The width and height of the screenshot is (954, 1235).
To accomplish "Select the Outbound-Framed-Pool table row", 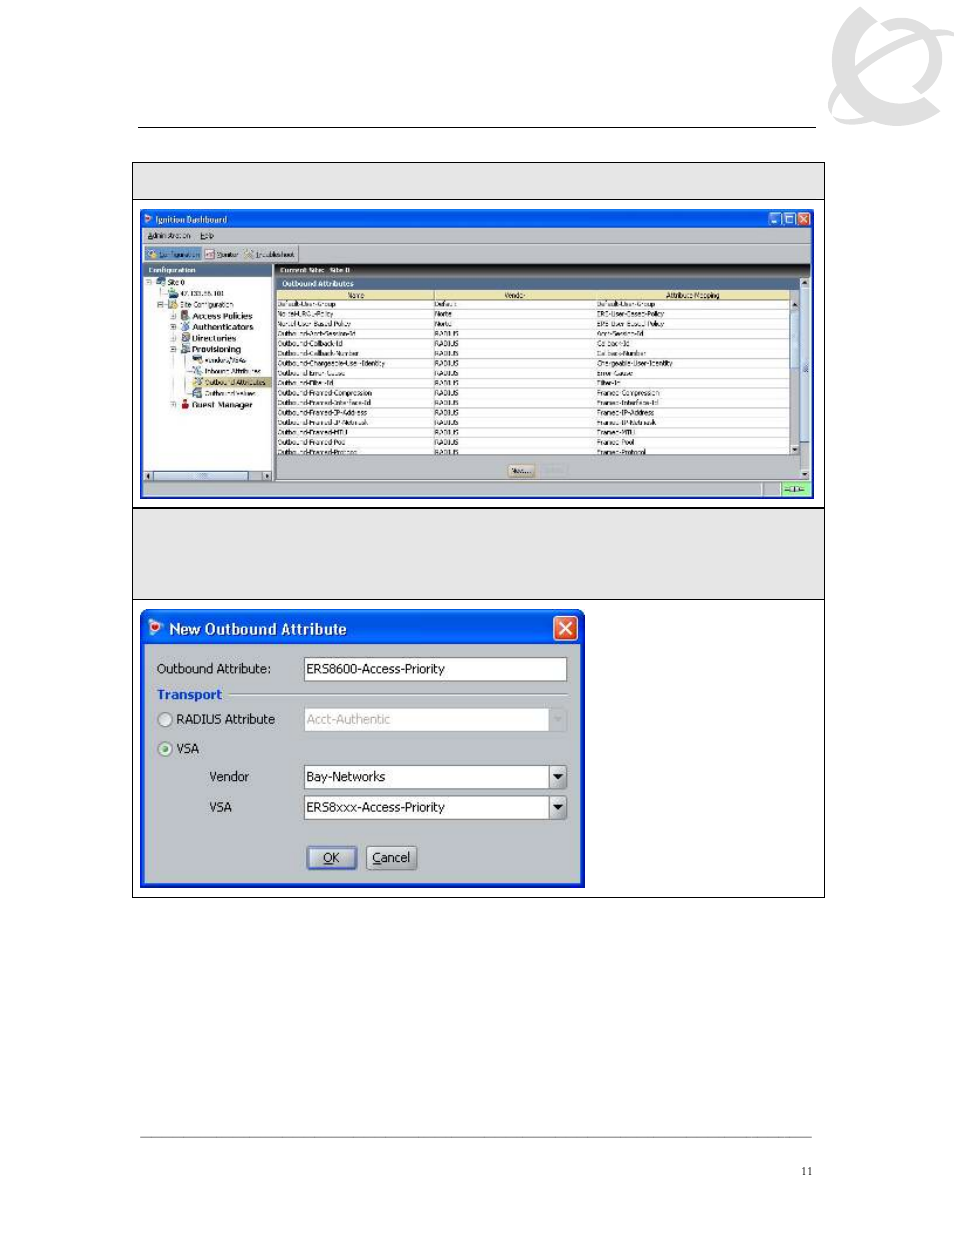I will (533, 442).
